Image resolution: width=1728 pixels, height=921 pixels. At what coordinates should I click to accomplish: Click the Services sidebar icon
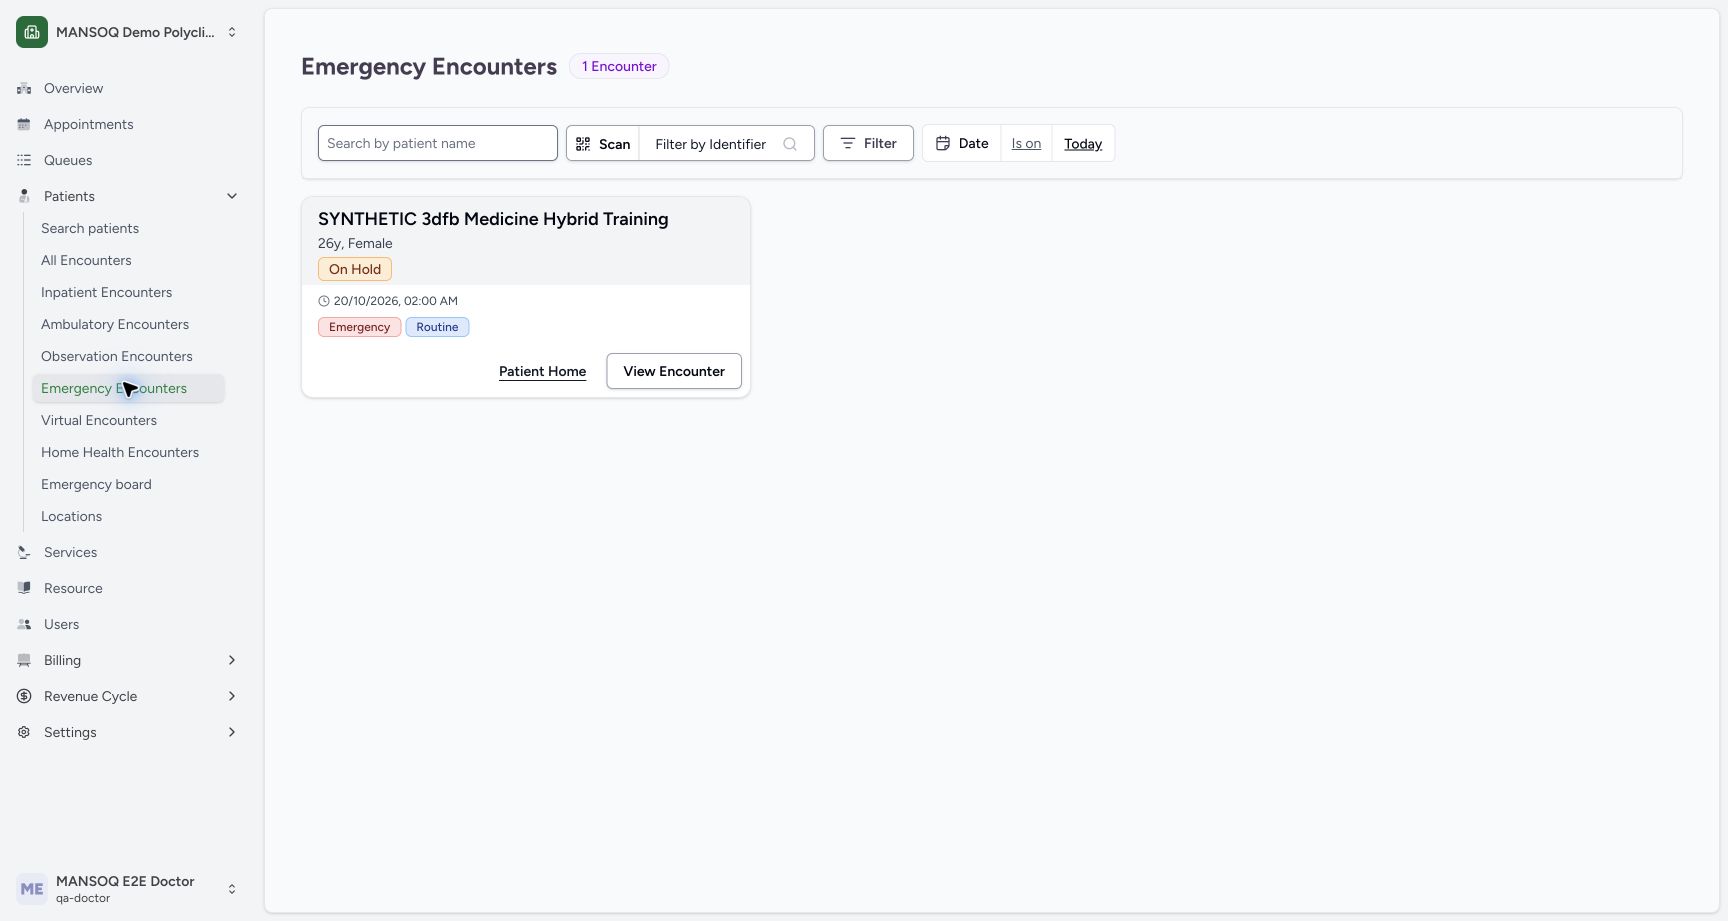coord(24,552)
